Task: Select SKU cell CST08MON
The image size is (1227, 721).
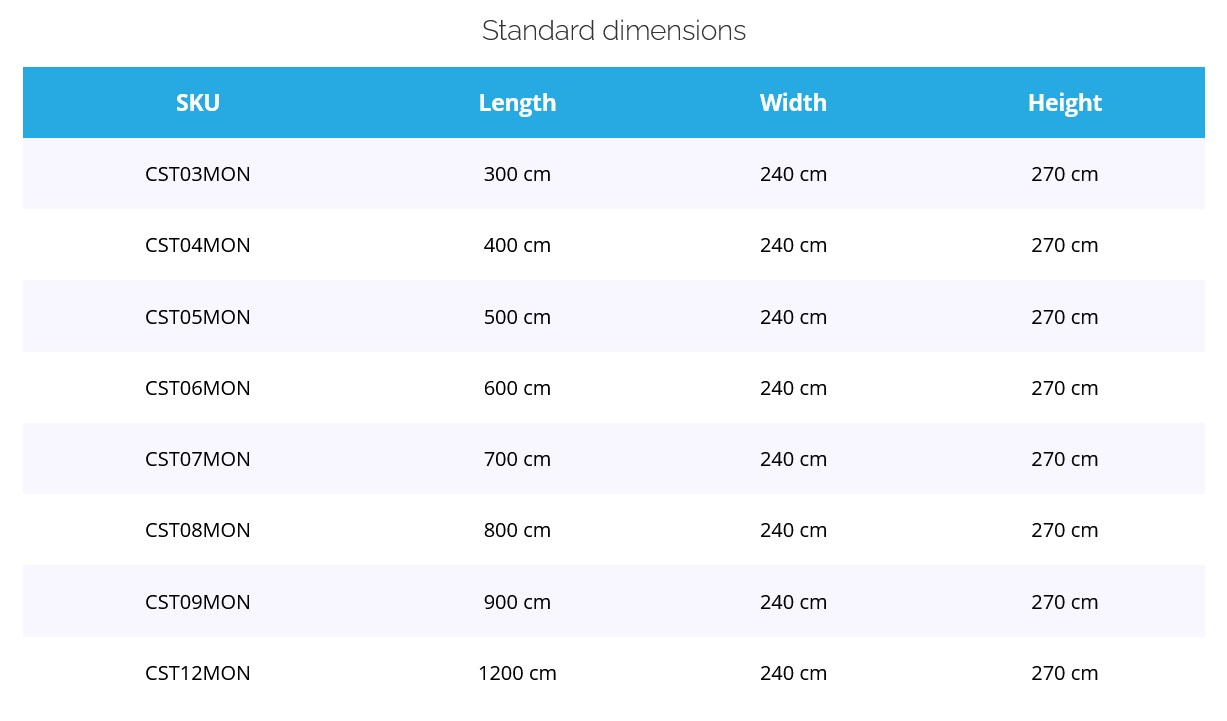Action: 198,530
